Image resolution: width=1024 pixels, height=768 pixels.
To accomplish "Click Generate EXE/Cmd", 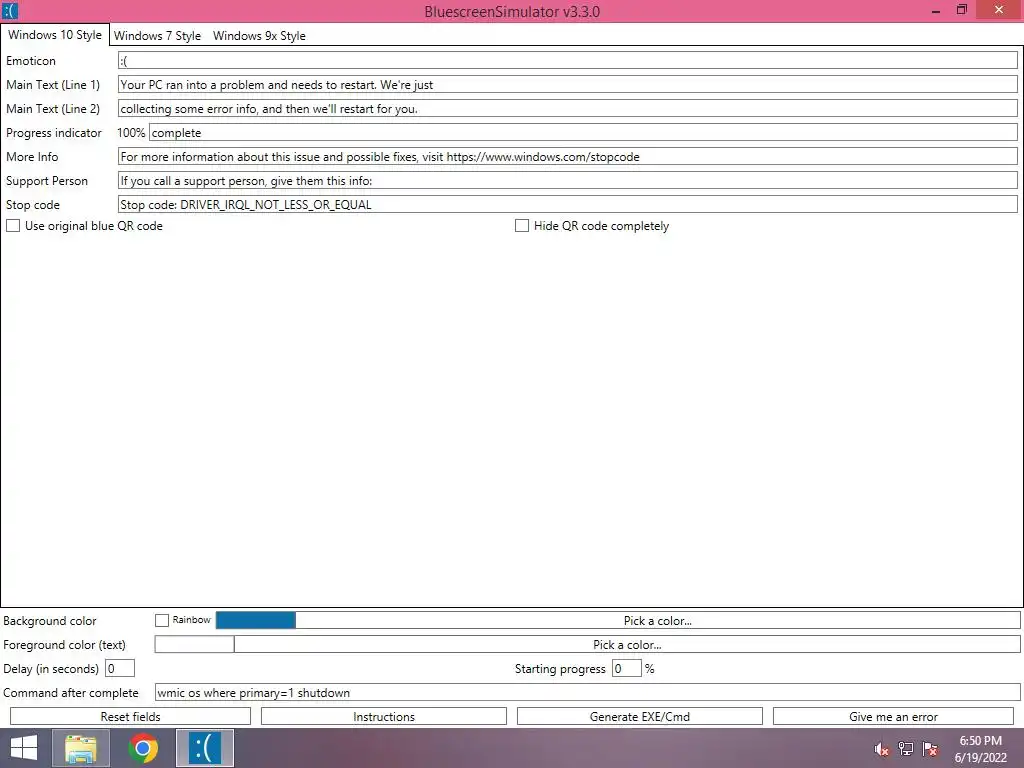I will coord(640,716).
